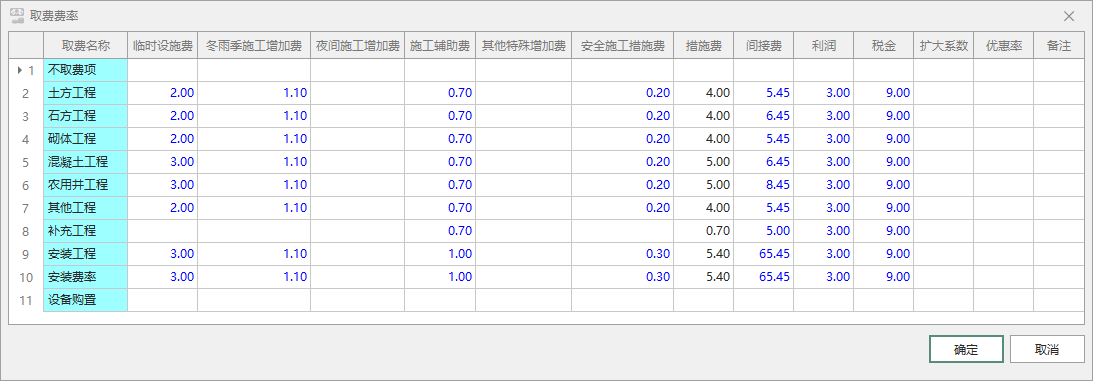The width and height of the screenshot is (1093, 381).
Task: Click the 税金 column header
Action: pos(883,46)
